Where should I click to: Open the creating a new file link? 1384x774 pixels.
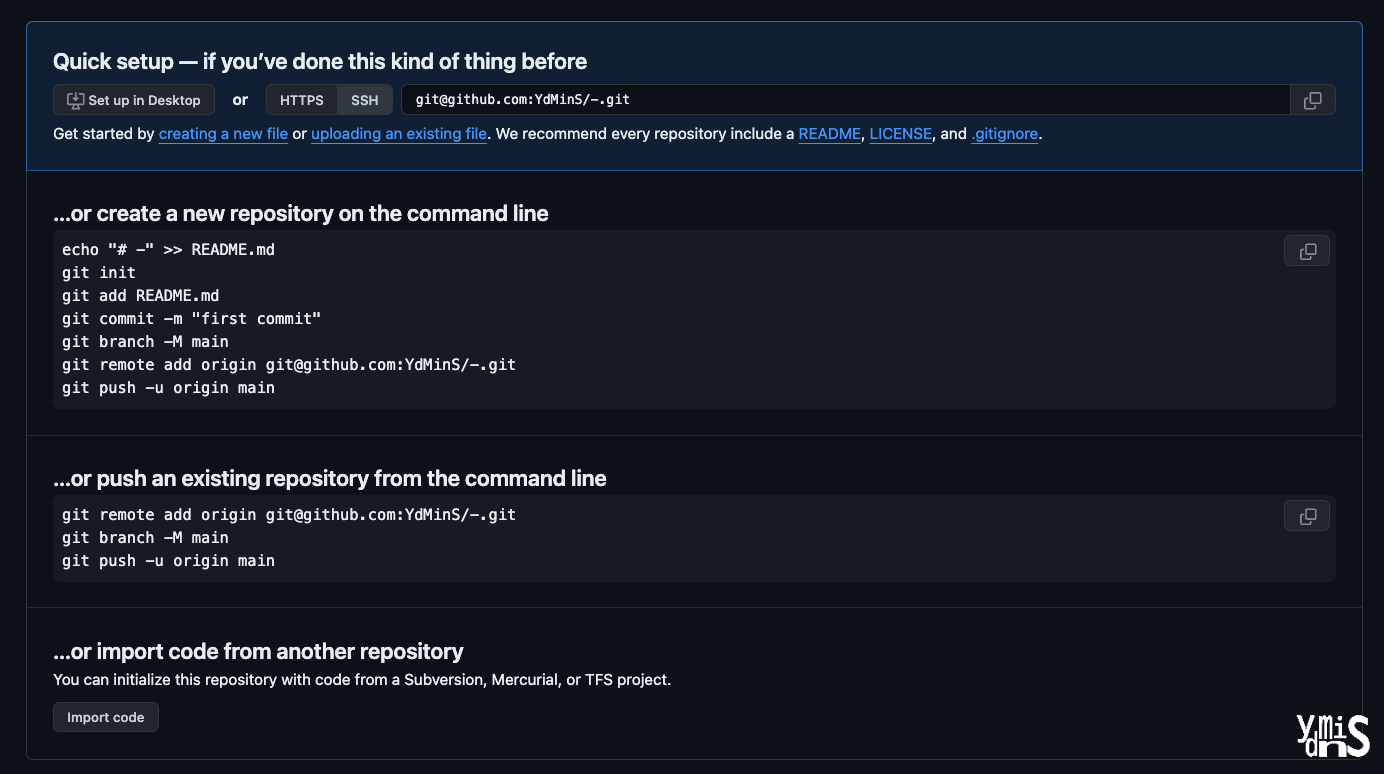223,134
